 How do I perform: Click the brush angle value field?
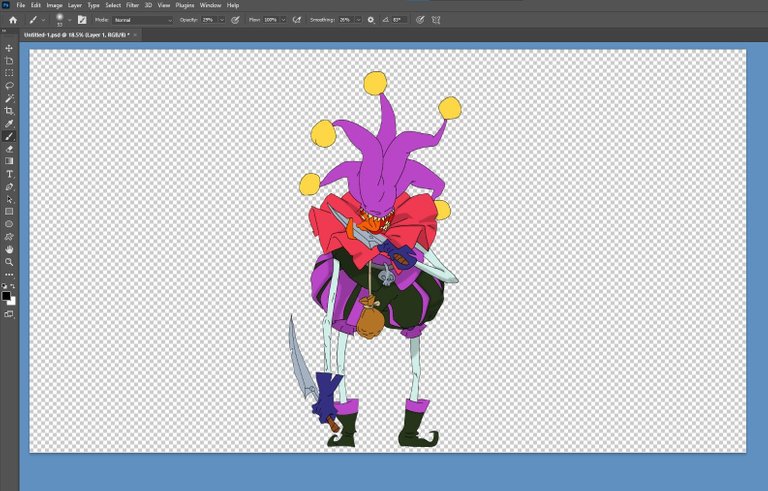point(399,20)
